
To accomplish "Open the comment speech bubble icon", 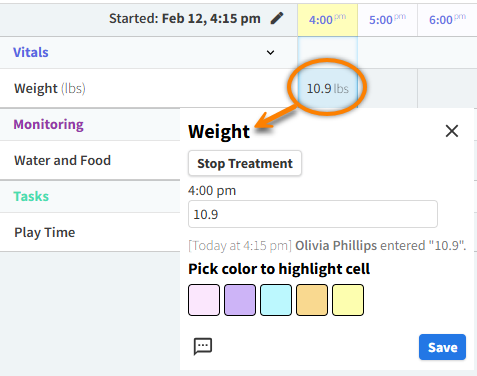I will click(x=203, y=346).
